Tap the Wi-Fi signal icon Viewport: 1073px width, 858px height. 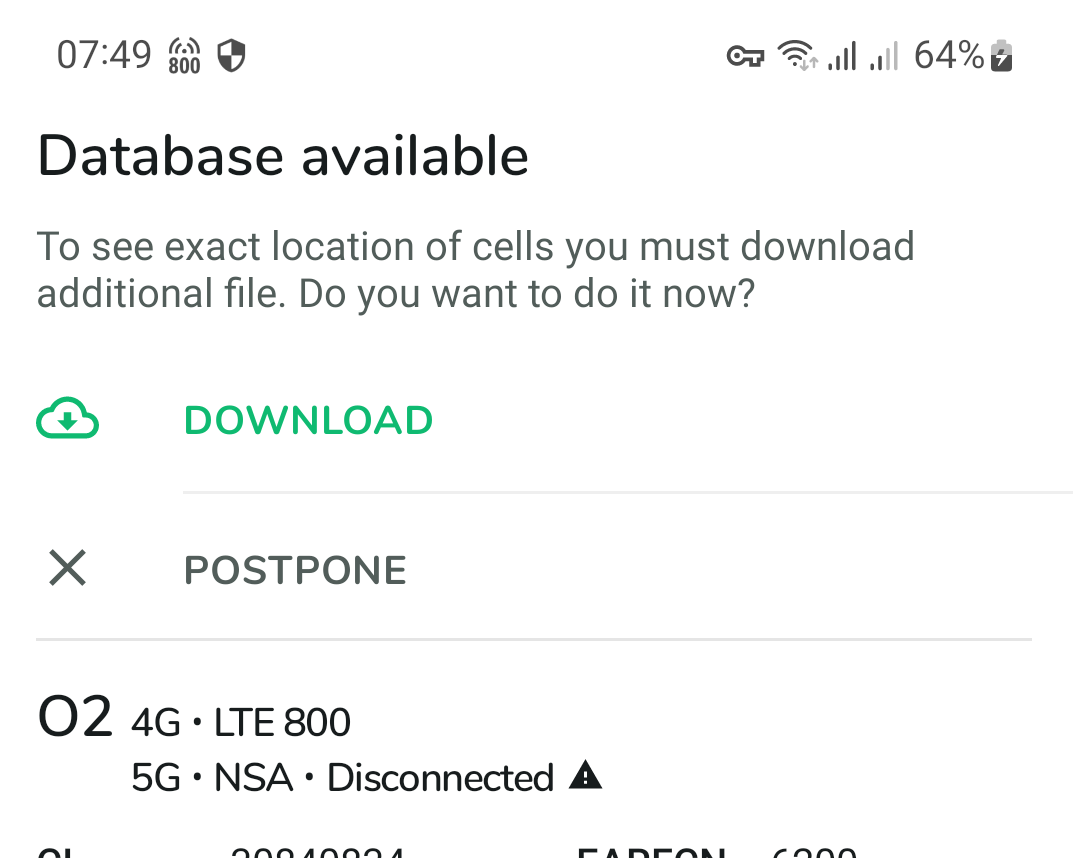tap(797, 56)
